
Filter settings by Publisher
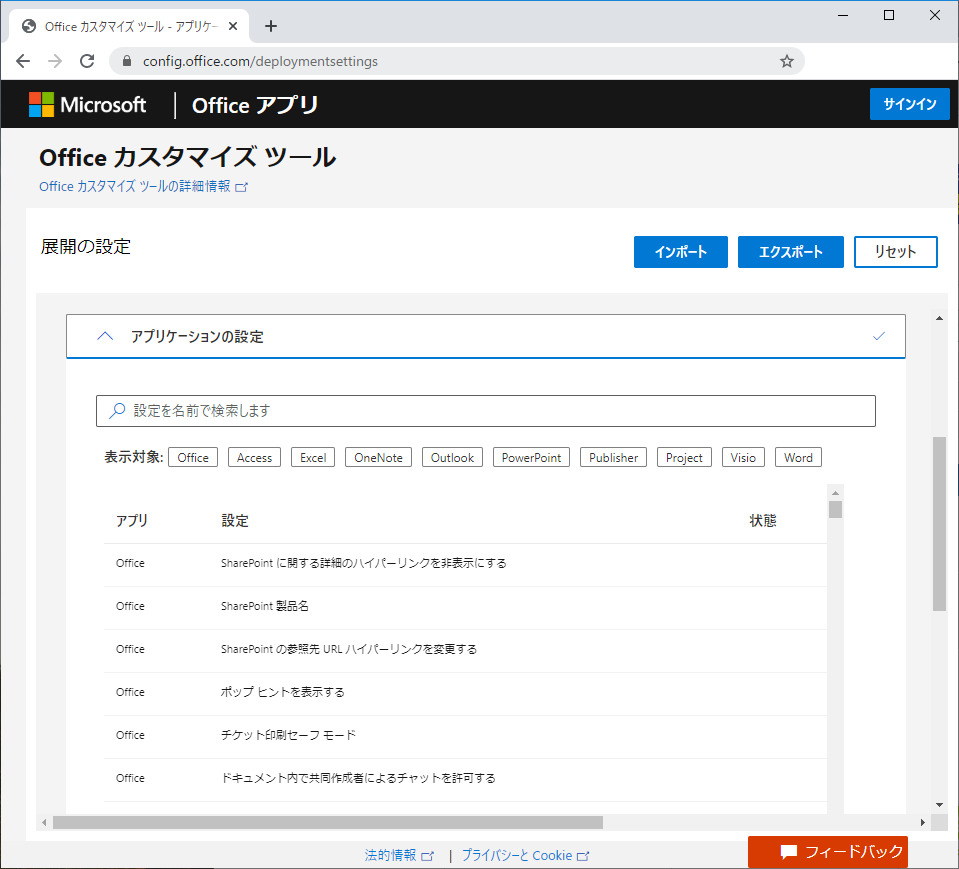613,457
